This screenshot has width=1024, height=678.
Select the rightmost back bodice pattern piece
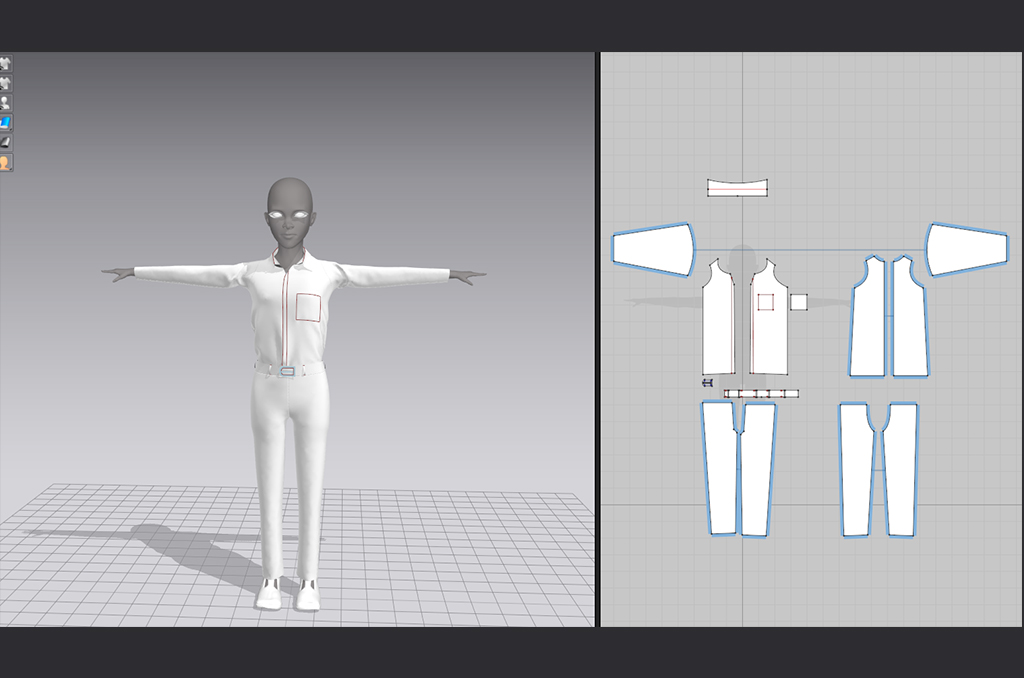point(909,320)
